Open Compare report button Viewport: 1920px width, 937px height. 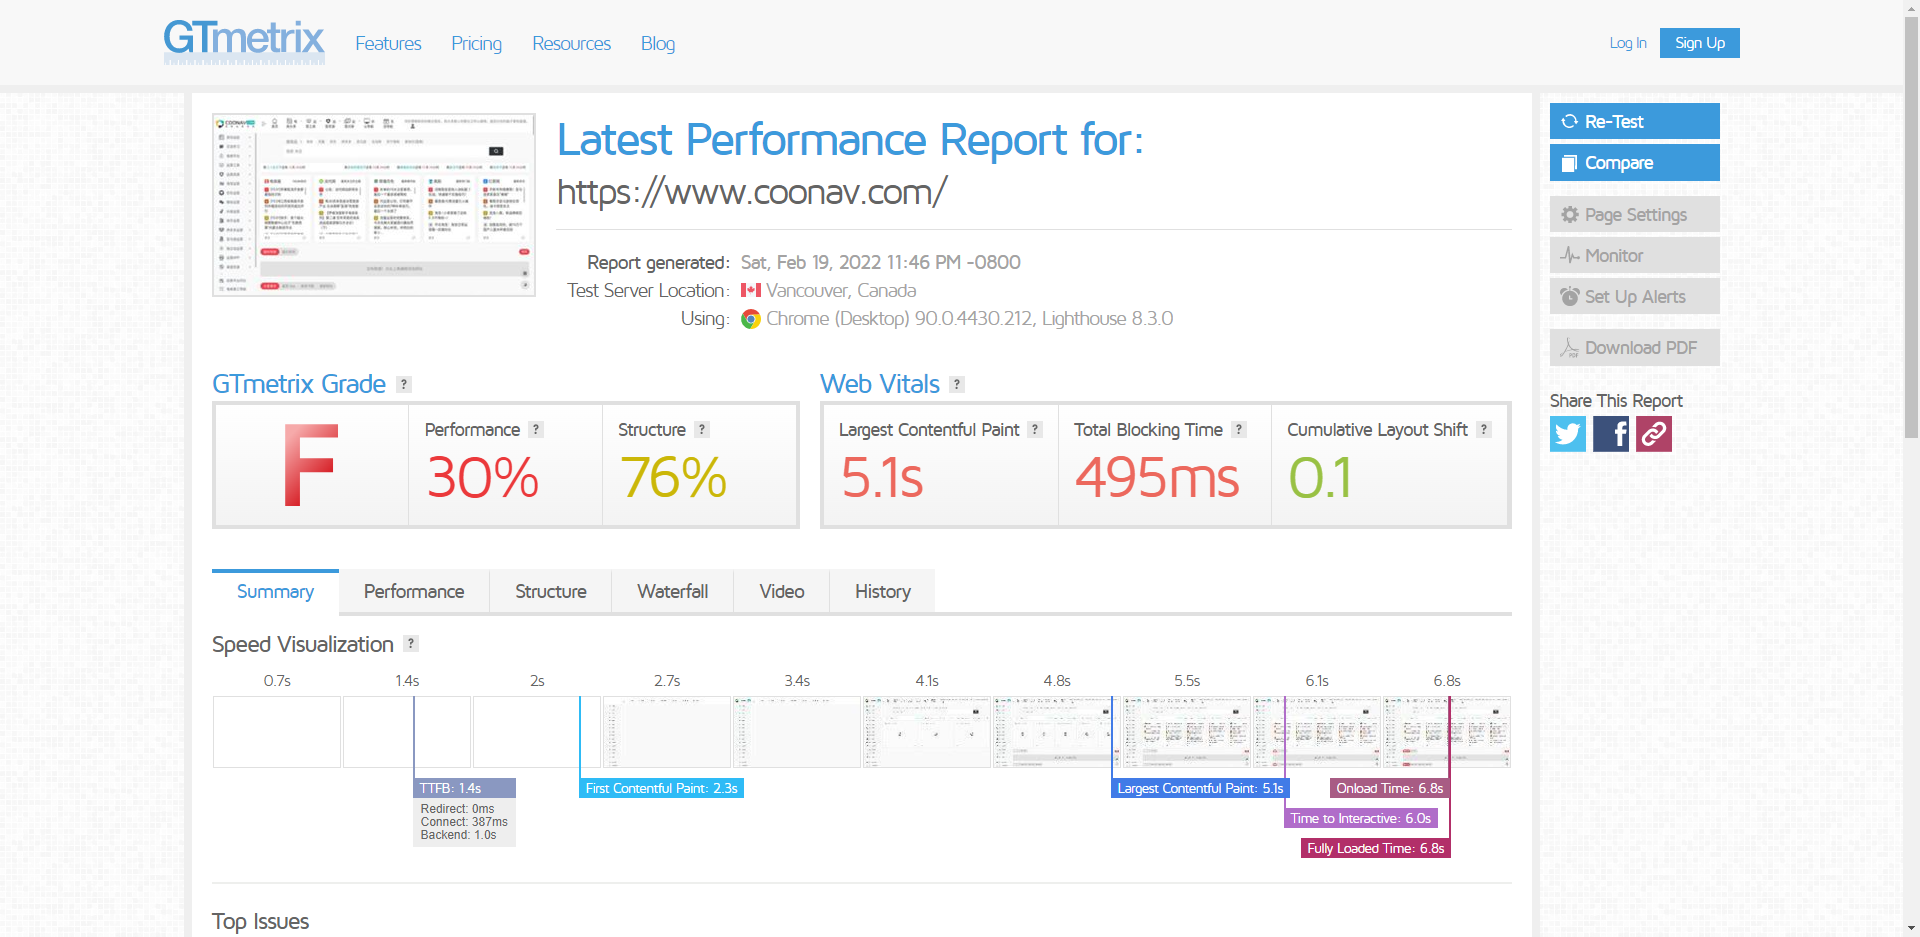tap(1635, 162)
